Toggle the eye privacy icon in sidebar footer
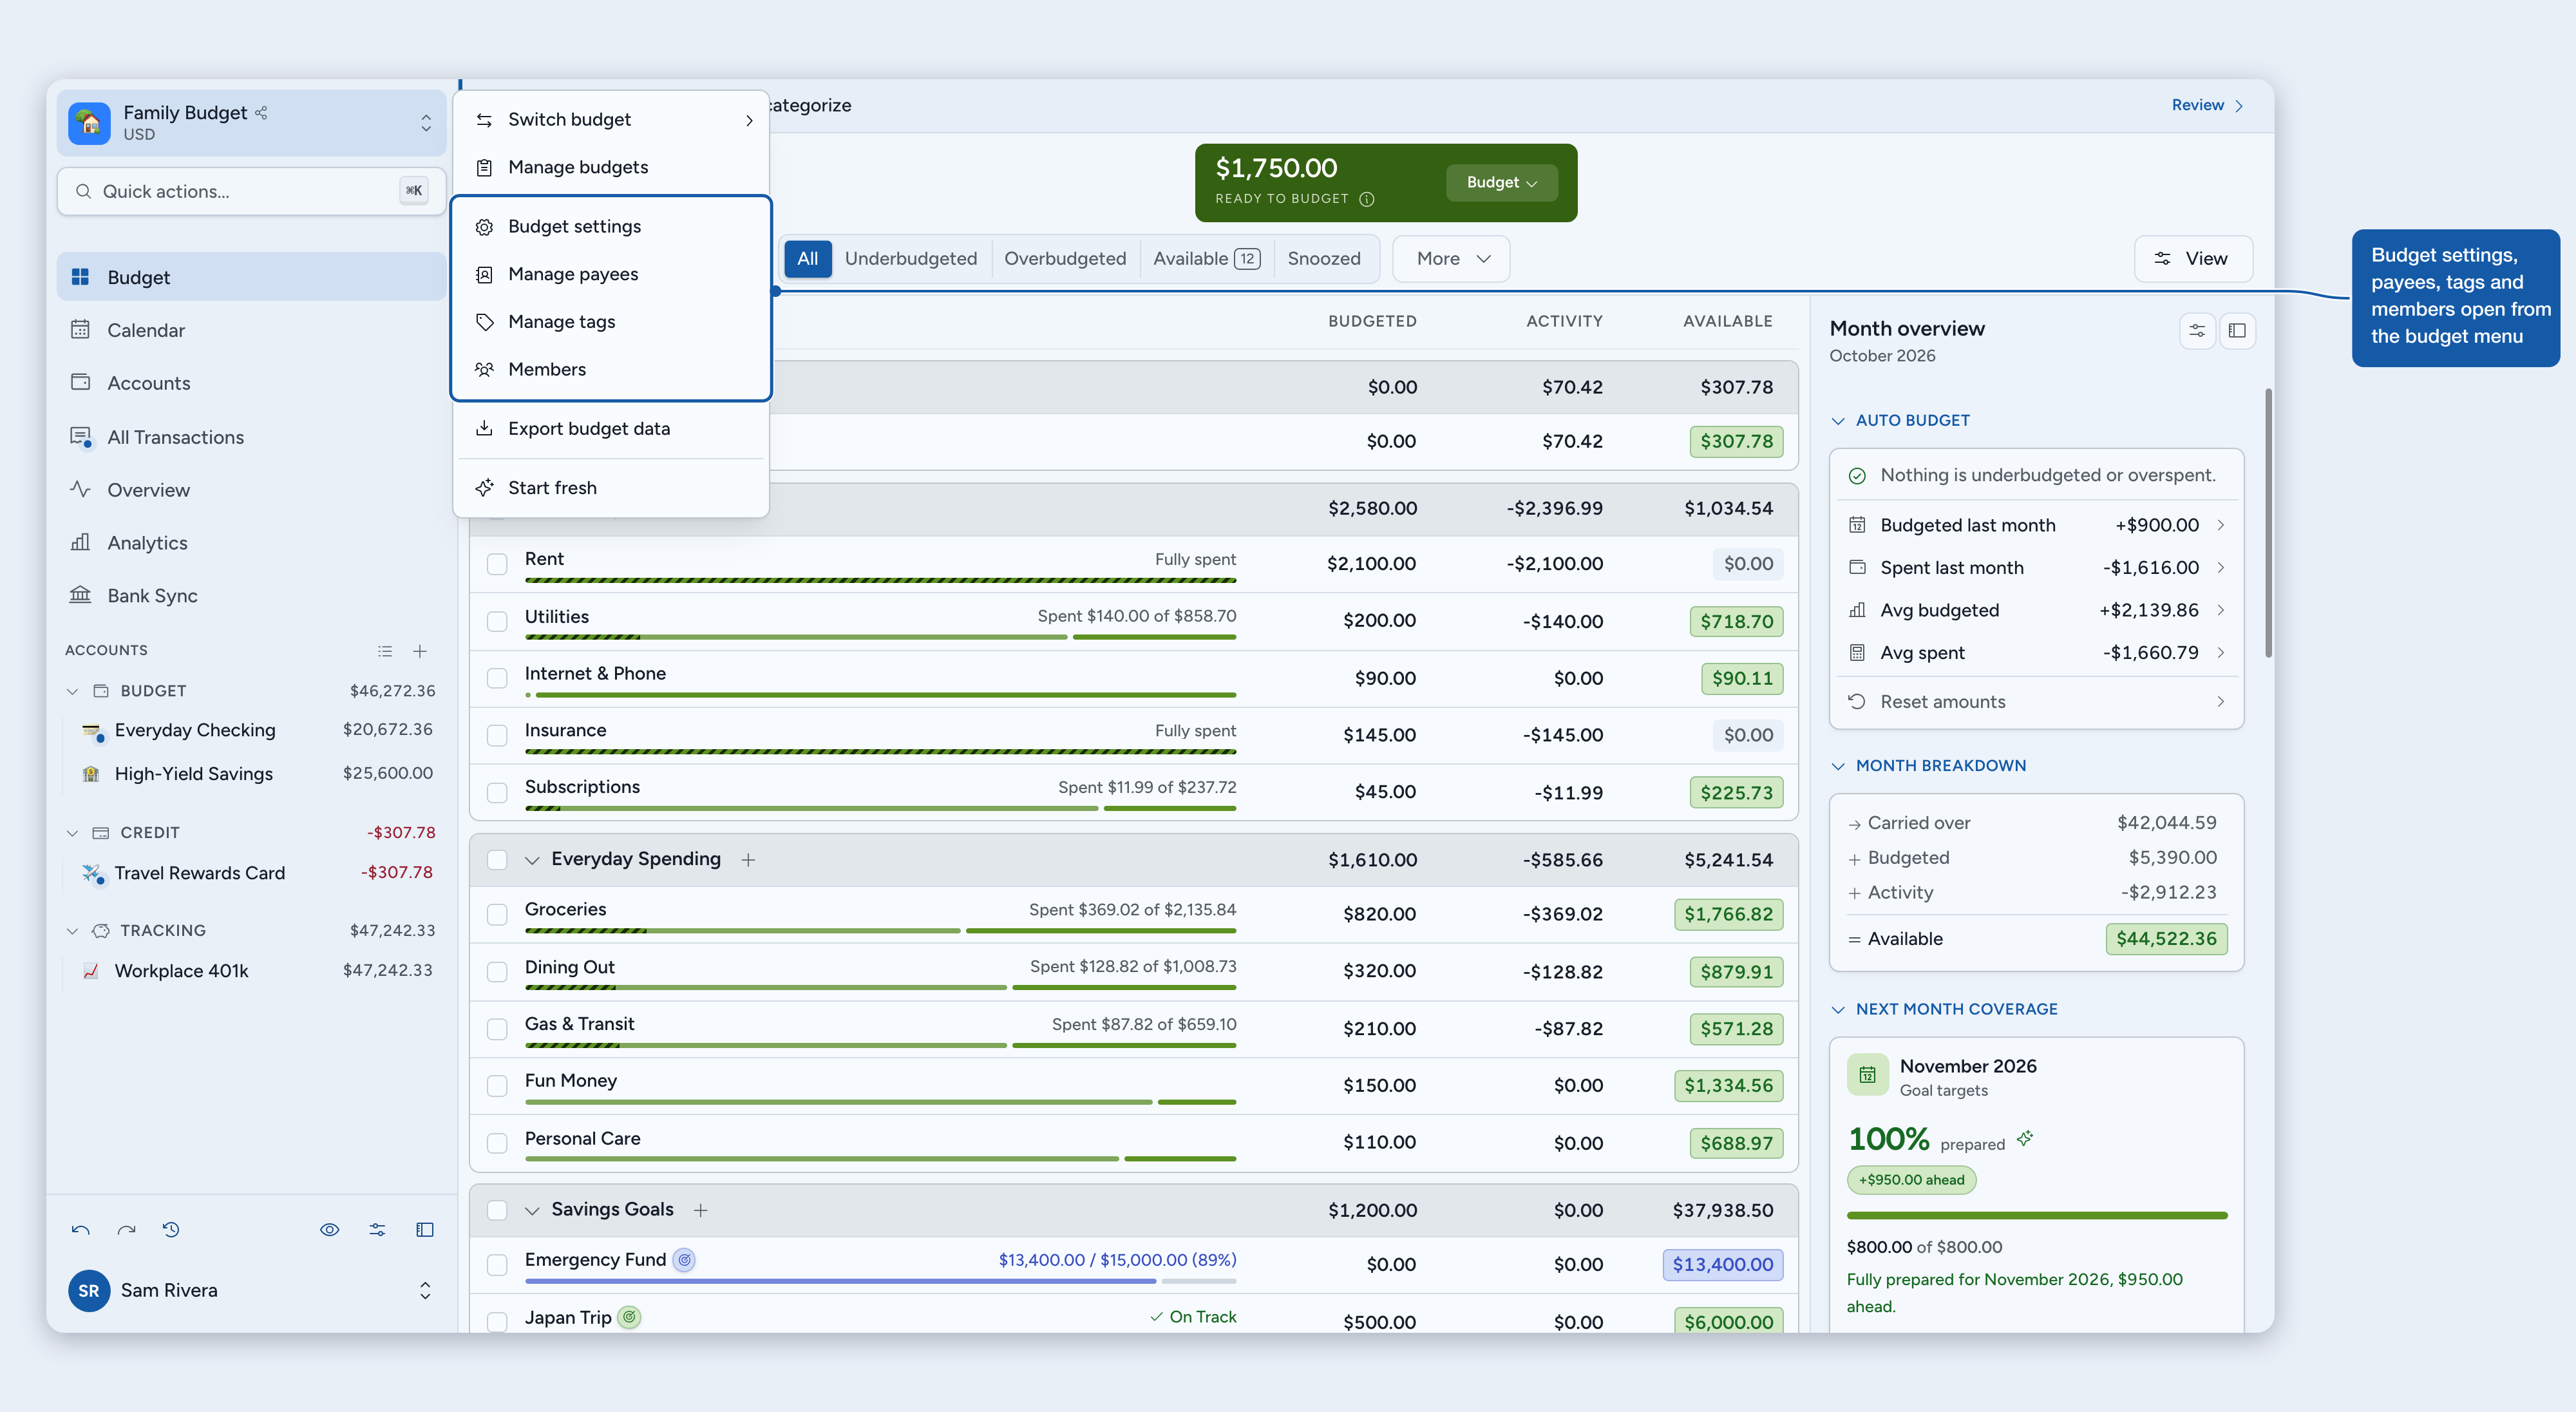The width and height of the screenshot is (2576, 1412). (x=329, y=1230)
